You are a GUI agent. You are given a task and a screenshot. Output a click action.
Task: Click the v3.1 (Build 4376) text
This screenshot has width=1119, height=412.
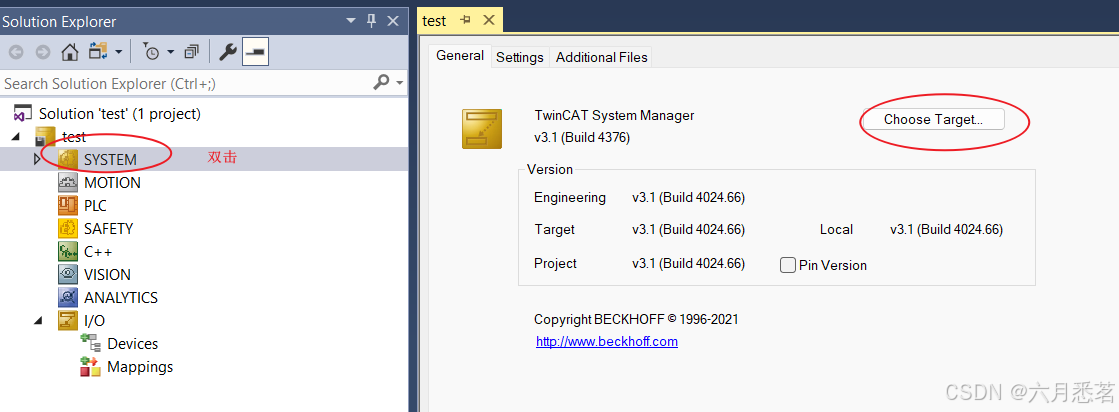(x=582, y=137)
